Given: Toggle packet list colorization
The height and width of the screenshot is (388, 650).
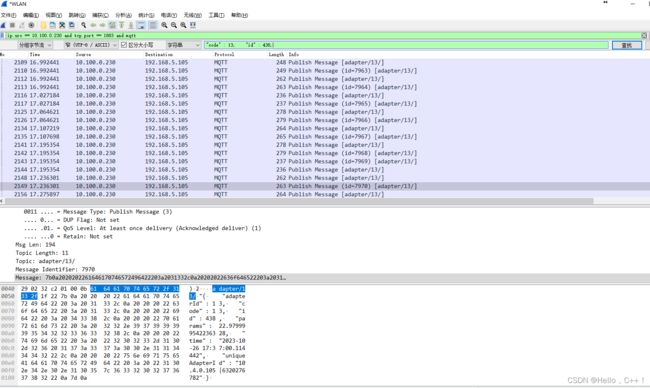Looking at the screenshot, I should click(x=153, y=25).
